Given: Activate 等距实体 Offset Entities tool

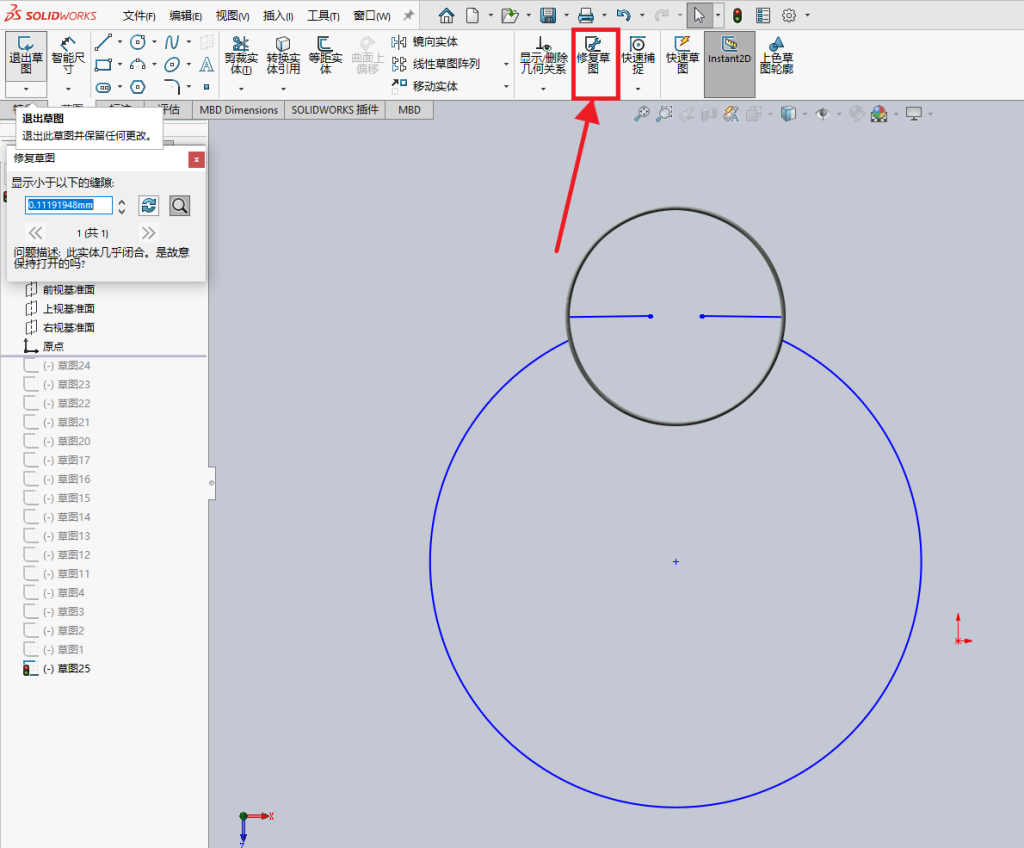Looking at the screenshot, I should [325, 55].
